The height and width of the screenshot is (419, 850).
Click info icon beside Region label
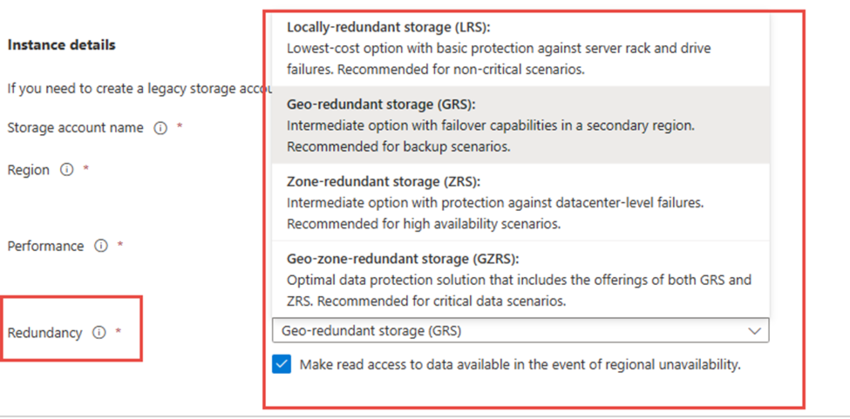(x=66, y=170)
